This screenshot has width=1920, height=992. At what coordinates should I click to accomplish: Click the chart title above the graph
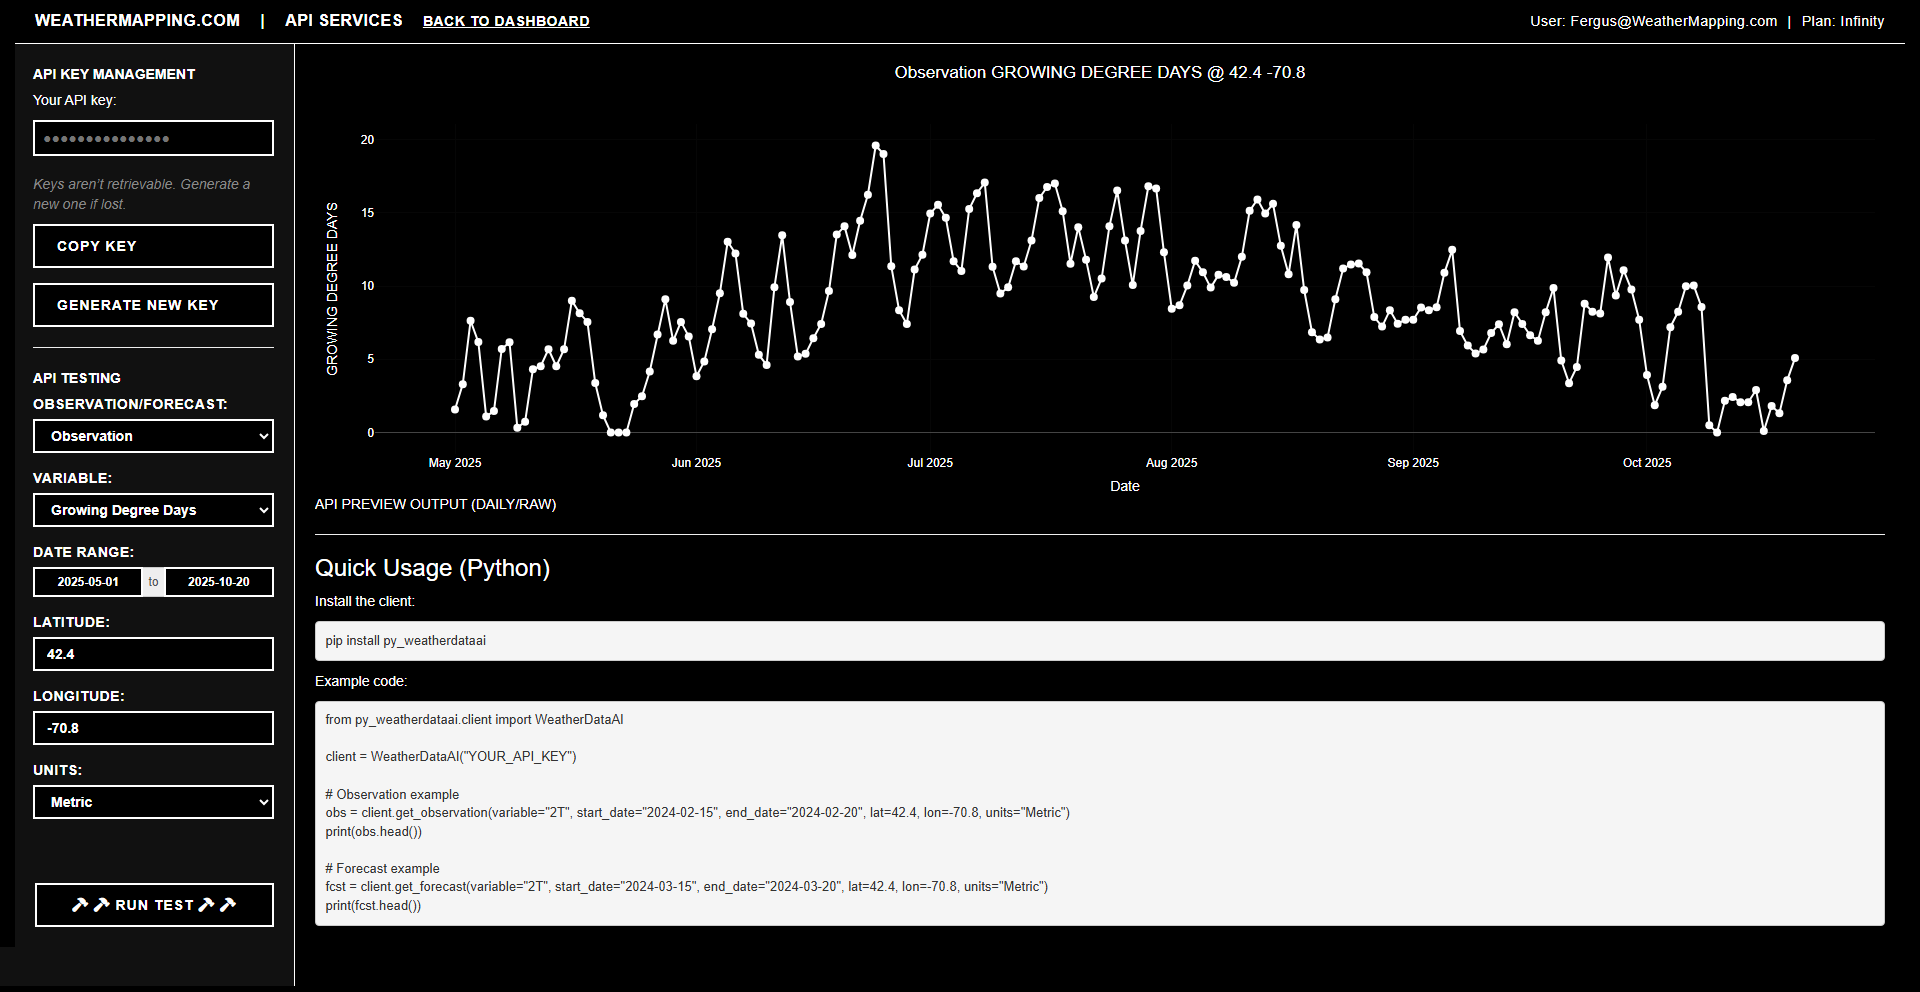coord(1099,72)
